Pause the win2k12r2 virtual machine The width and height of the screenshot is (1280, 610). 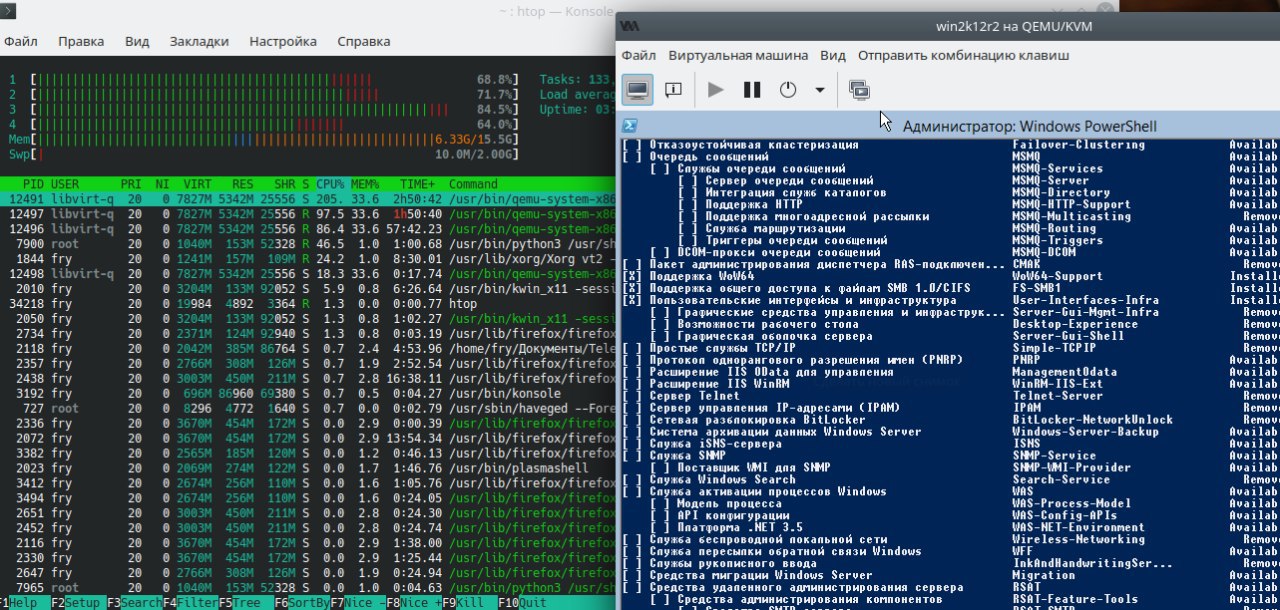point(752,89)
